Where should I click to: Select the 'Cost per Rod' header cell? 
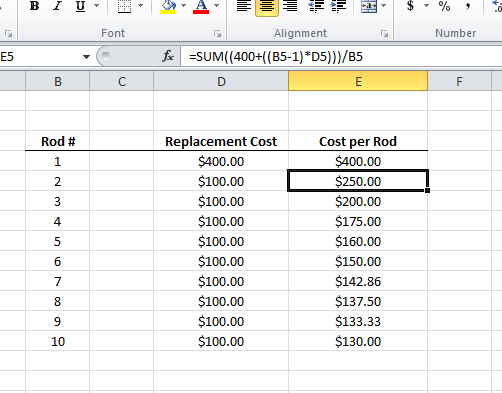(358, 141)
